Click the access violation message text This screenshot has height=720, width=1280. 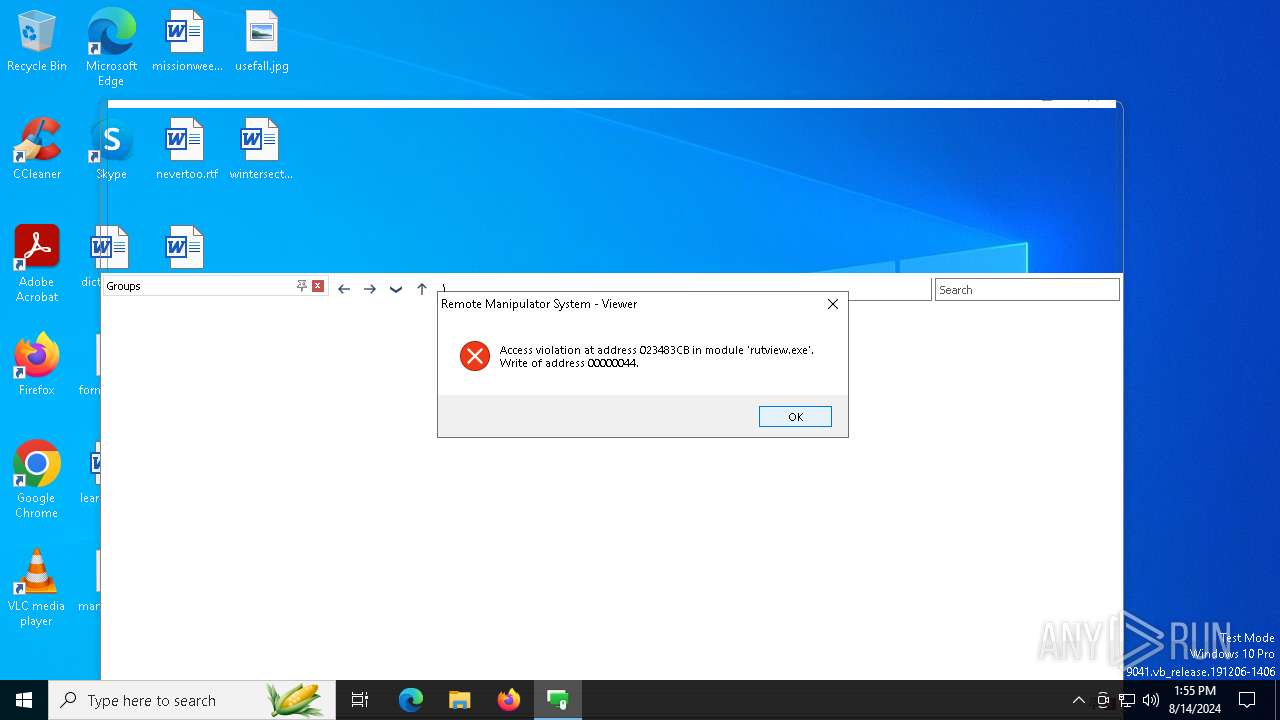click(657, 357)
